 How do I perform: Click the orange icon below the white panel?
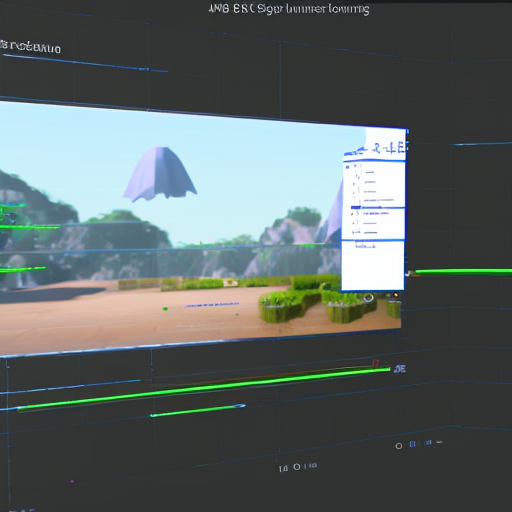[x=396, y=295]
